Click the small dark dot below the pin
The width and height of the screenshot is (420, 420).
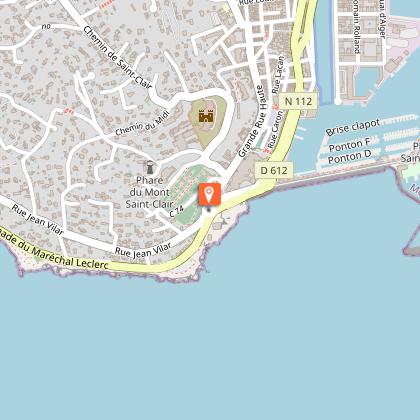tap(209, 210)
